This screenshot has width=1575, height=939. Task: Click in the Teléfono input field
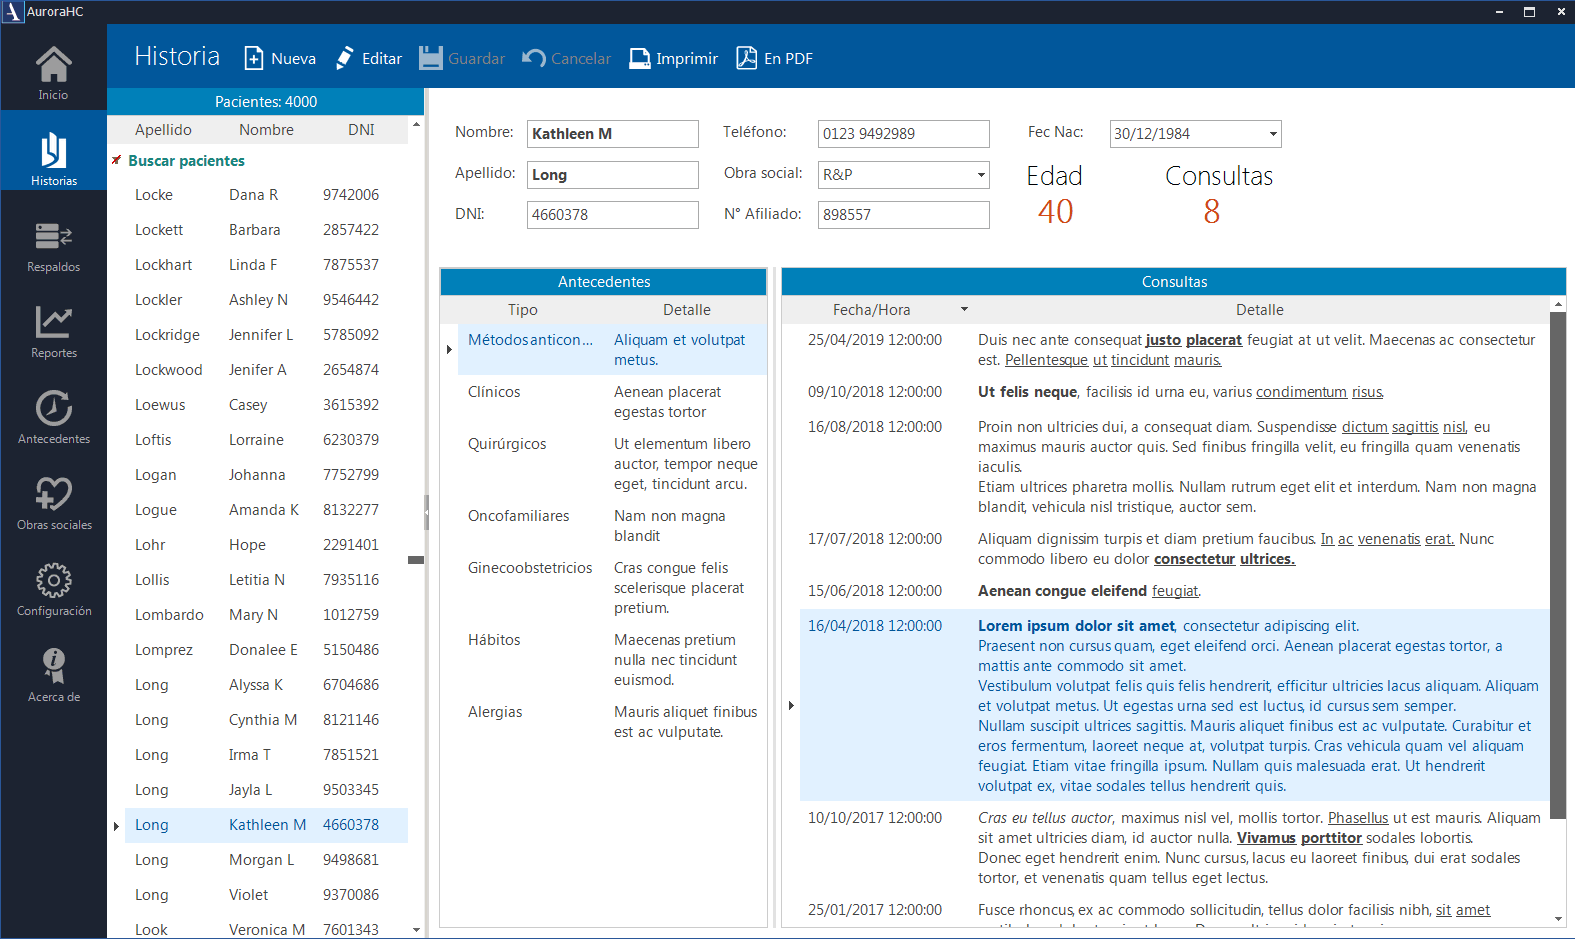click(x=903, y=134)
